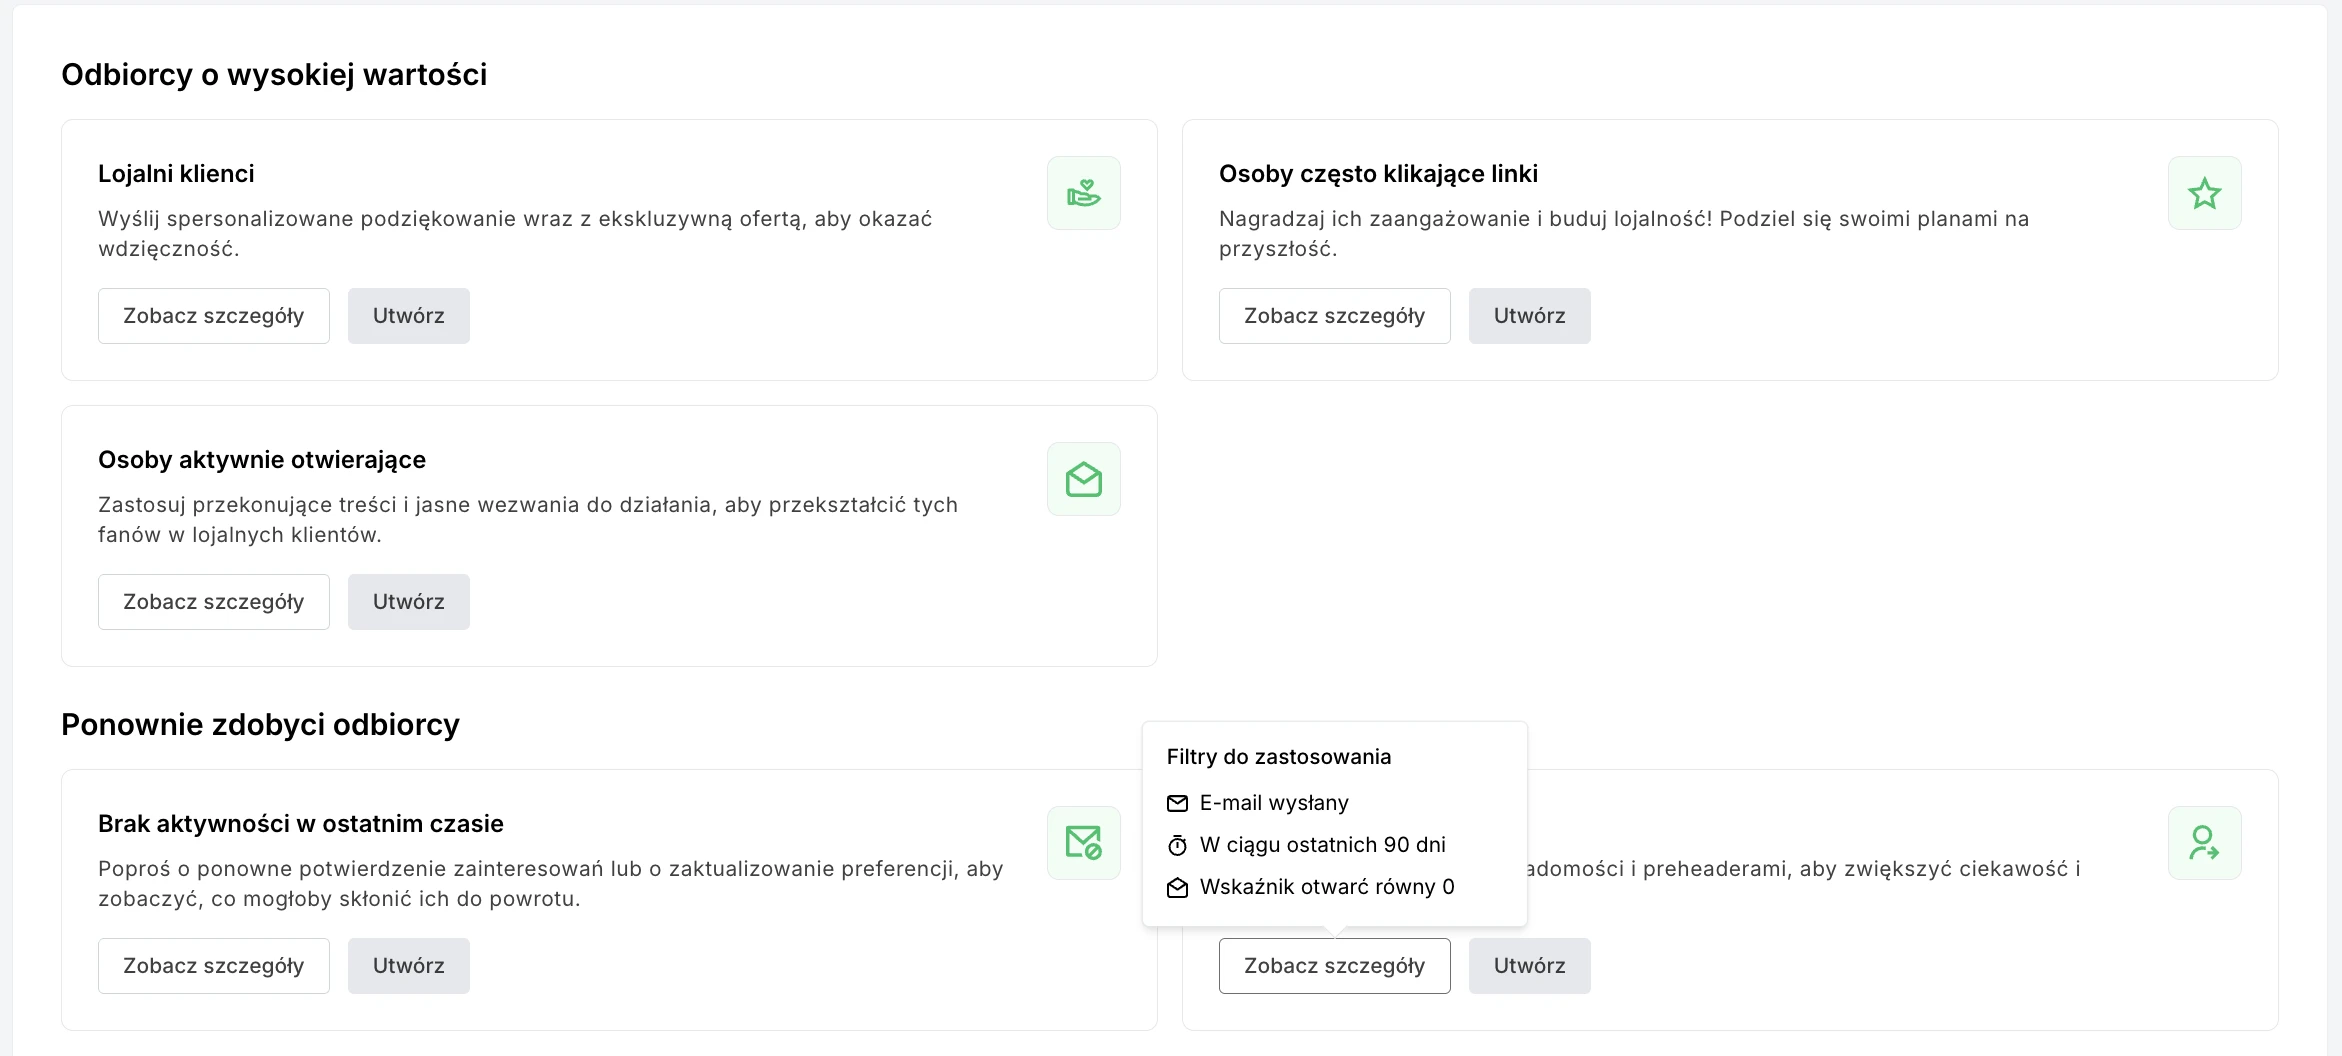Click the envelope icon beside E-mail wysłany
This screenshot has width=2342, height=1056.
tap(1178, 803)
